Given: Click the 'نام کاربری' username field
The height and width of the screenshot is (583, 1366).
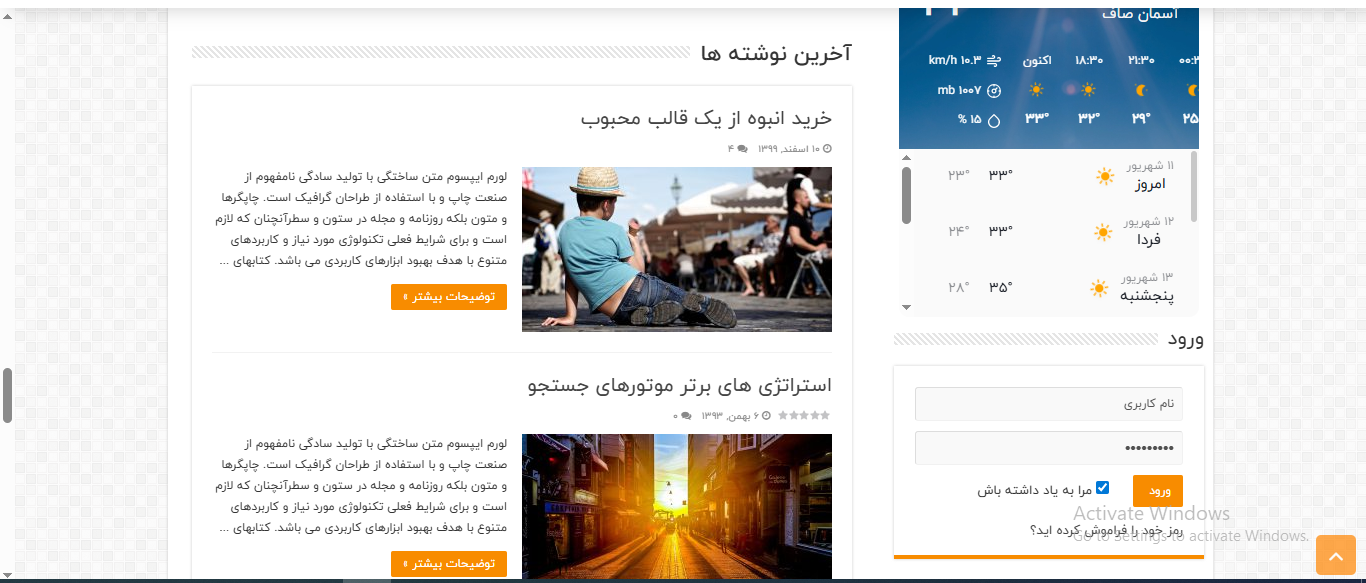Looking at the screenshot, I should [x=1048, y=404].
